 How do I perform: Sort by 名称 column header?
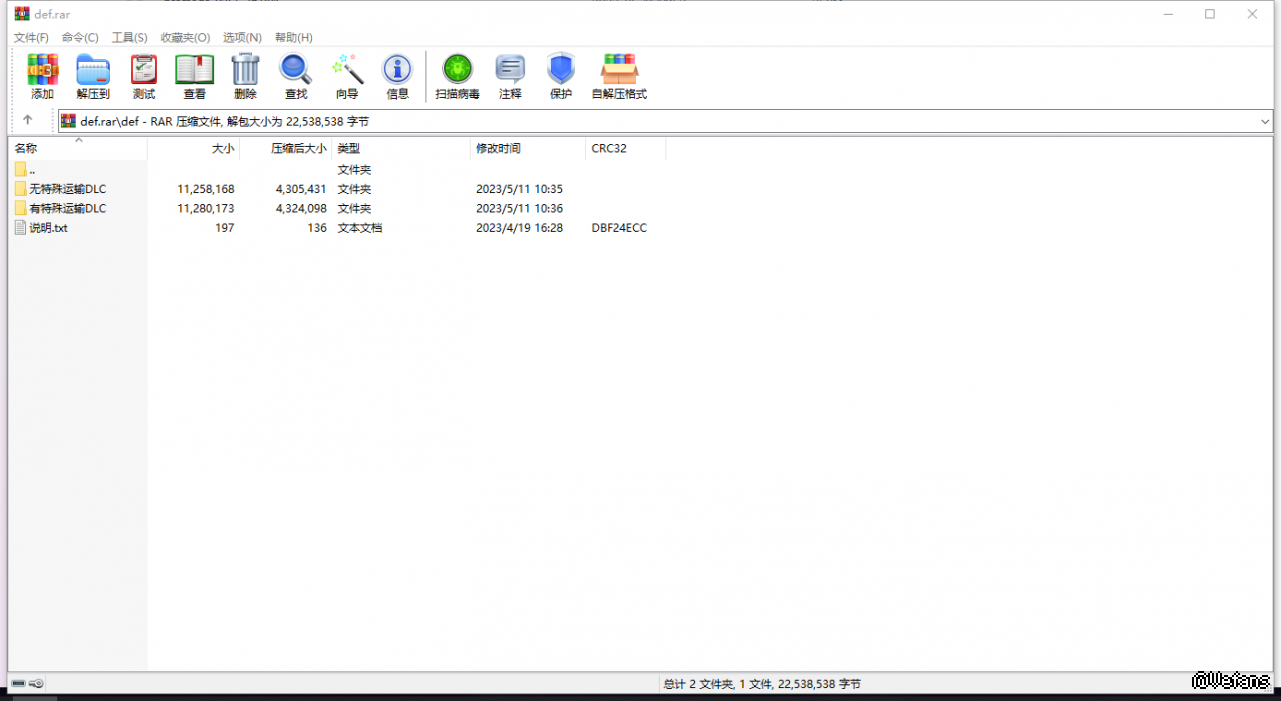[78, 148]
